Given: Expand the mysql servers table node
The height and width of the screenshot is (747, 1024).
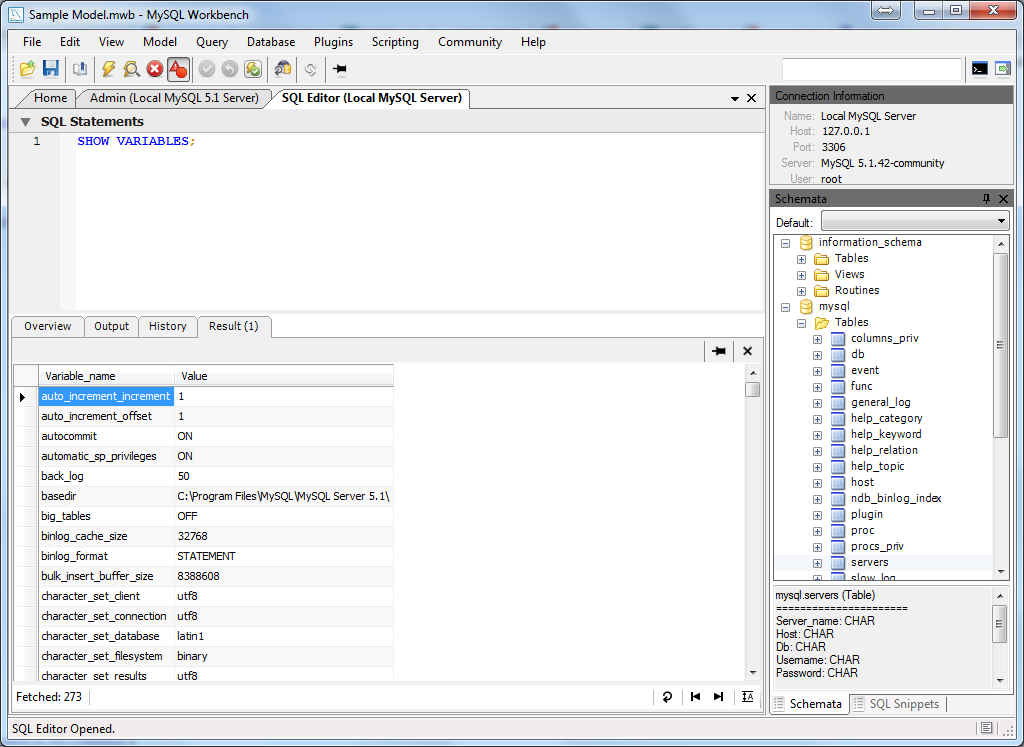Looking at the screenshot, I should coord(817,562).
